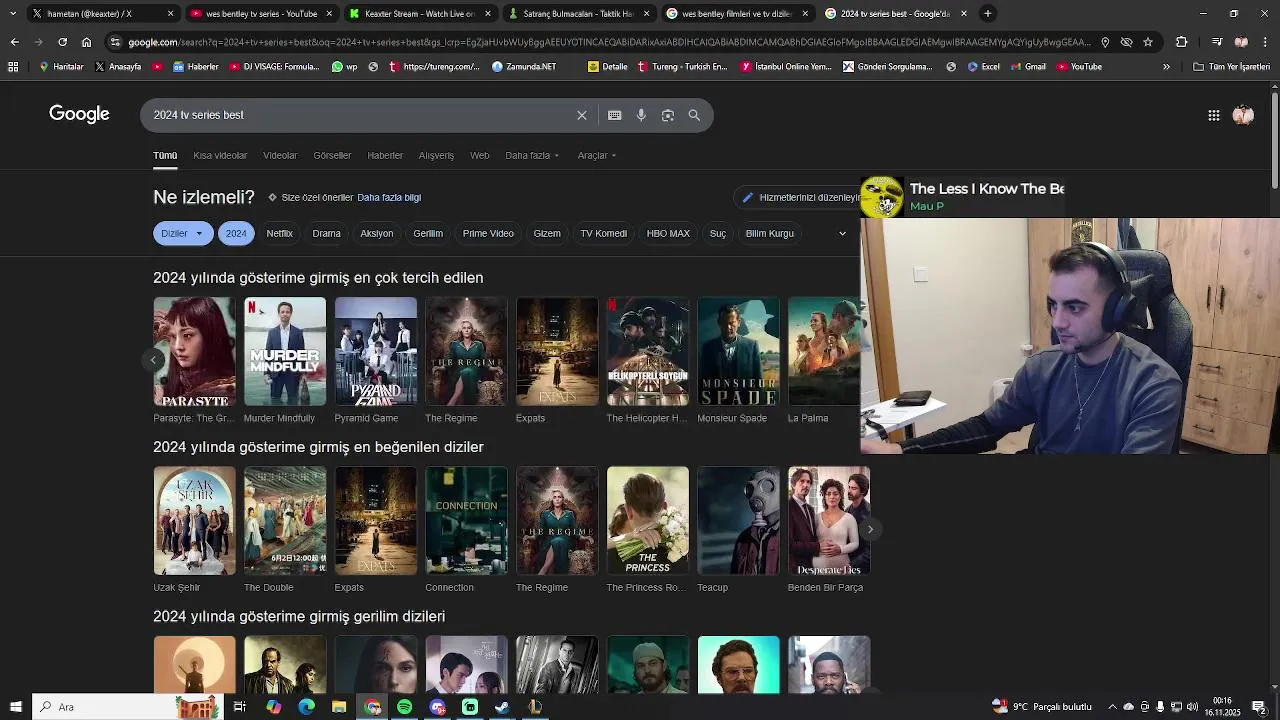Expand all filter chips with the chevron
This screenshot has height=720, width=1280.
(x=842, y=233)
